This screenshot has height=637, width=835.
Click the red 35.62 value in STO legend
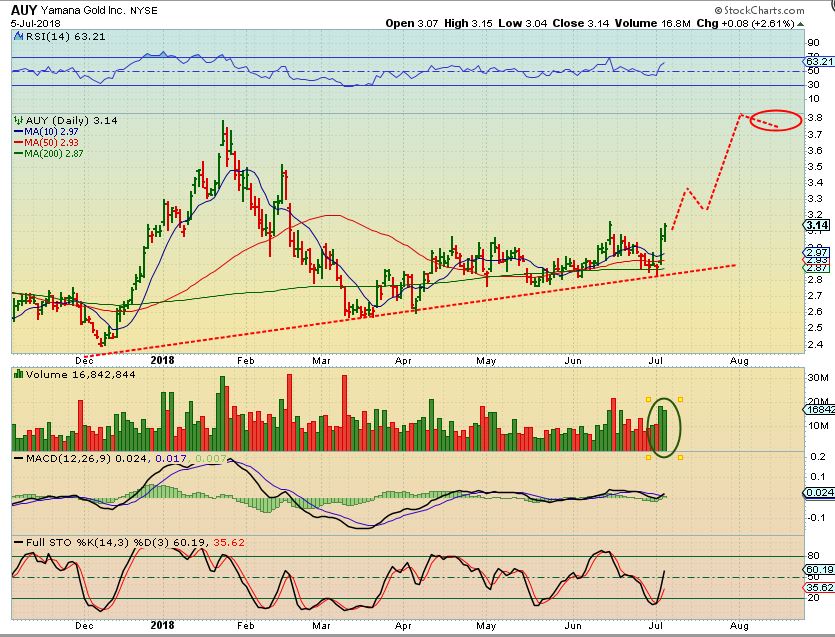229,542
